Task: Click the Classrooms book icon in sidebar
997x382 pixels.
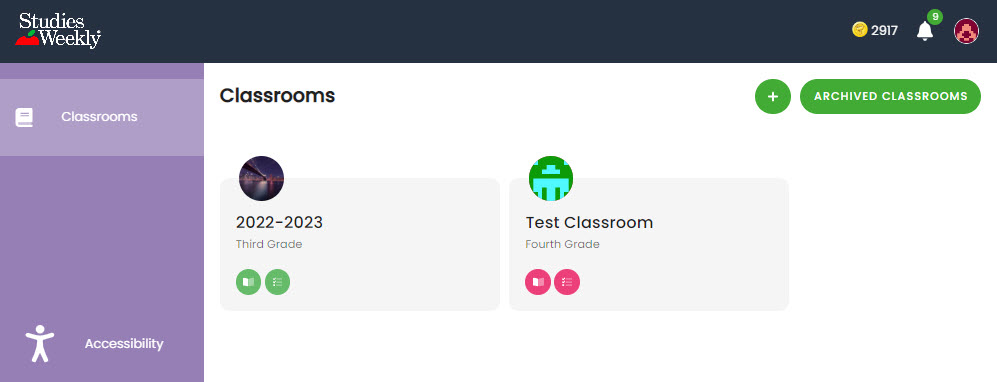Action: (x=24, y=118)
